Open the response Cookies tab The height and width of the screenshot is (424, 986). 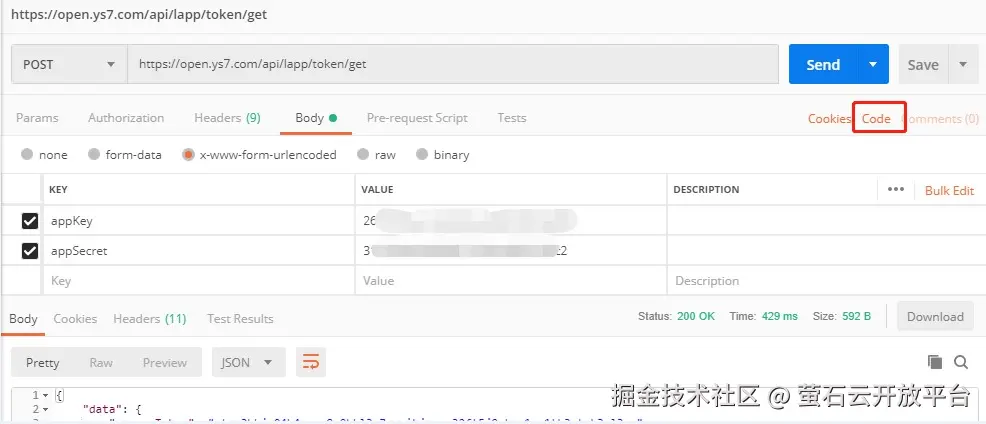click(x=75, y=319)
